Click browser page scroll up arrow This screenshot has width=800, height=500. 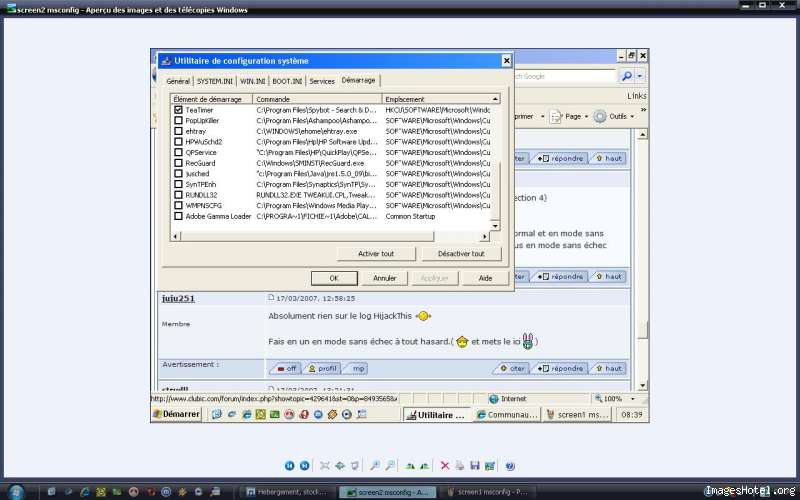(643, 135)
